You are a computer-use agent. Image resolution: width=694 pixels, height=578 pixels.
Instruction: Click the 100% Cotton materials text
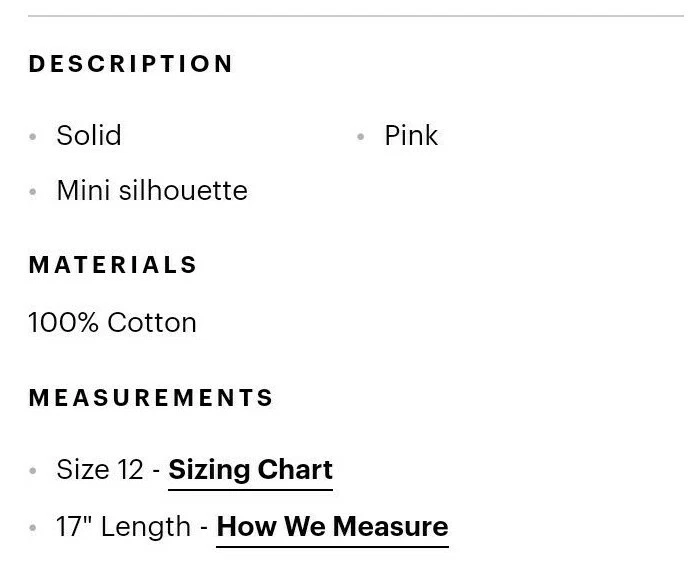(112, 323)
